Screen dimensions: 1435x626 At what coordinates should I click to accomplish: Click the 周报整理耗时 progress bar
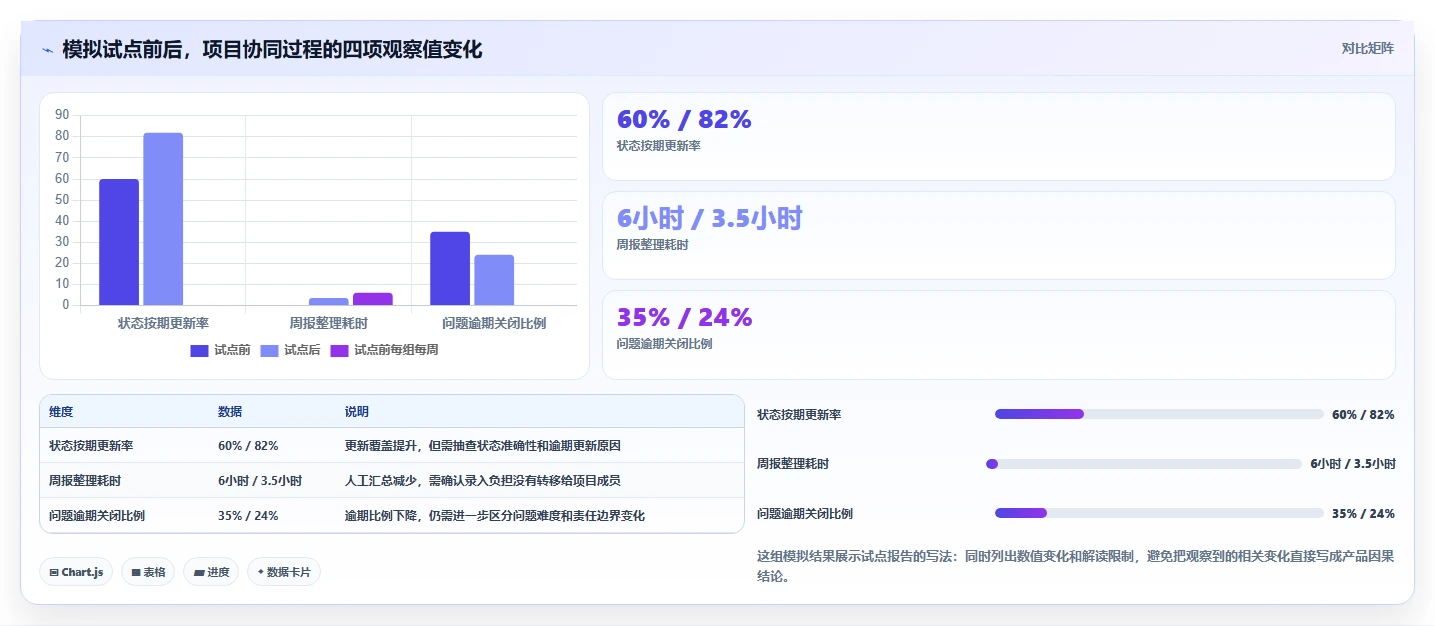1144,464
